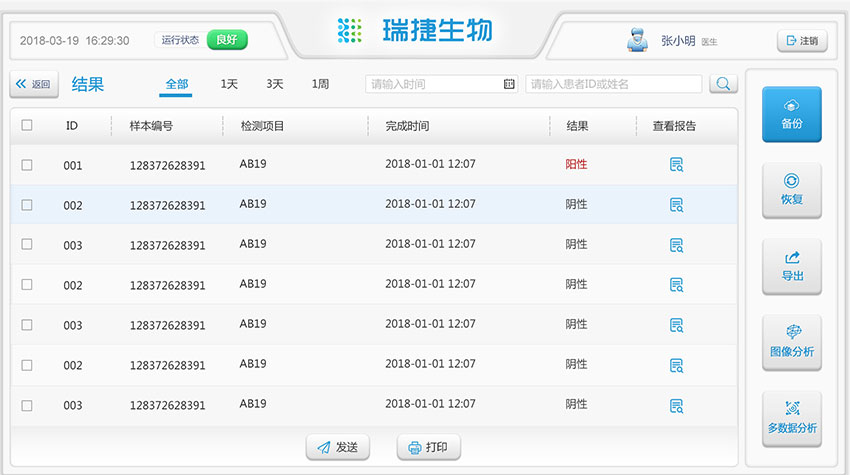Open Multi-data Analysis (多数据分析)
Screen dimensions: 850x475
point(791,418)
